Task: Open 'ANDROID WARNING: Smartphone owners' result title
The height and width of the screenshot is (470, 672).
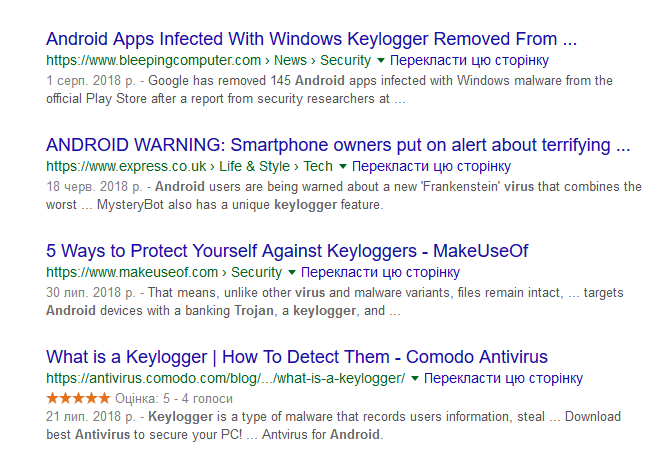Action: click(x=338, y=145)
